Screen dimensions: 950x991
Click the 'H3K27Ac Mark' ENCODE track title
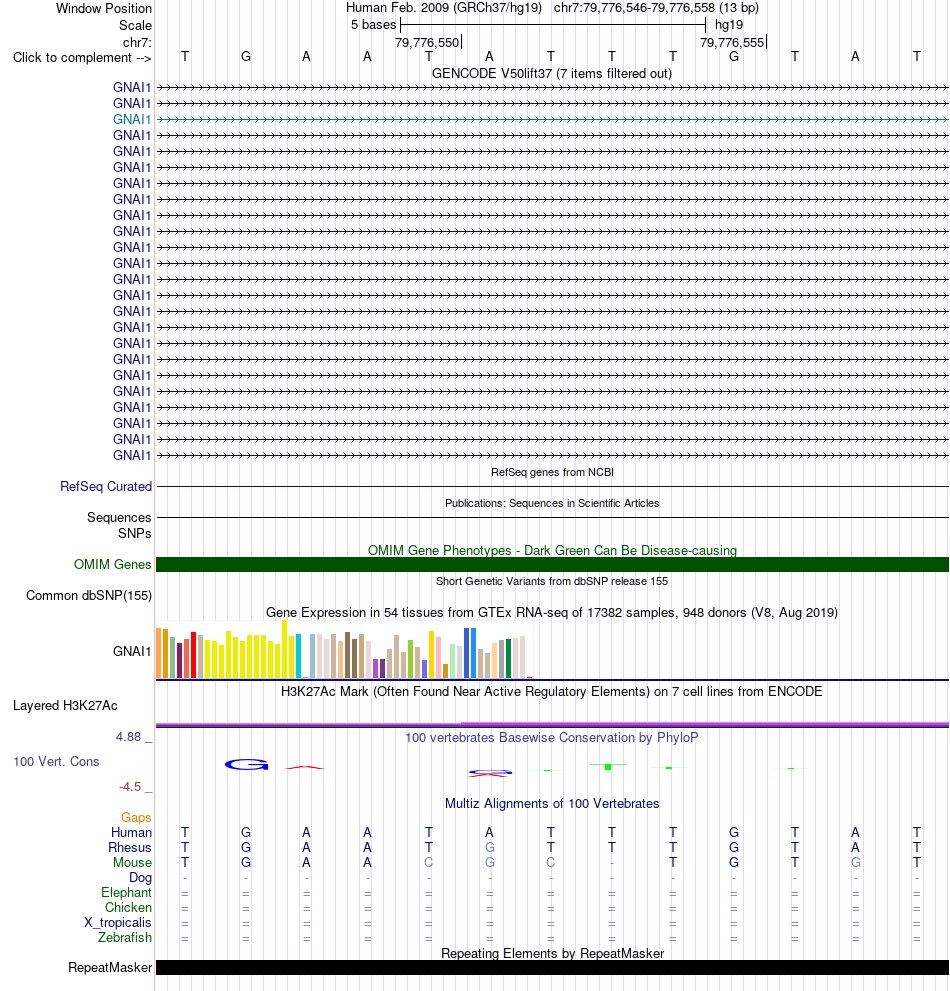(x=552, y=691)
